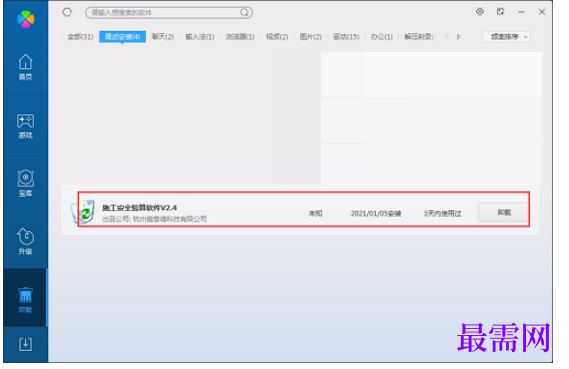Open the 升级 upgrade section in sidebar
Screen dimensions: 569x369
tap(25, 242)
